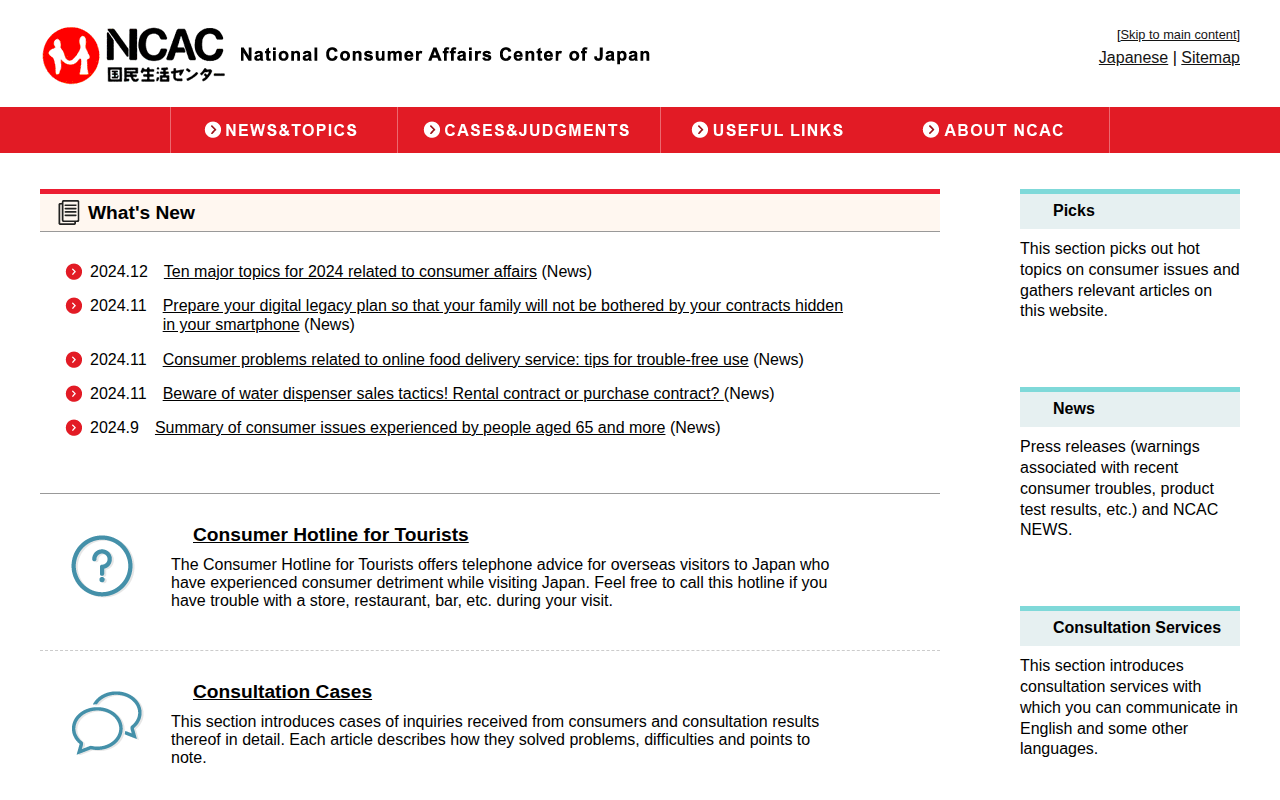Open the water dispenser sales tactics article

[443, 394]
